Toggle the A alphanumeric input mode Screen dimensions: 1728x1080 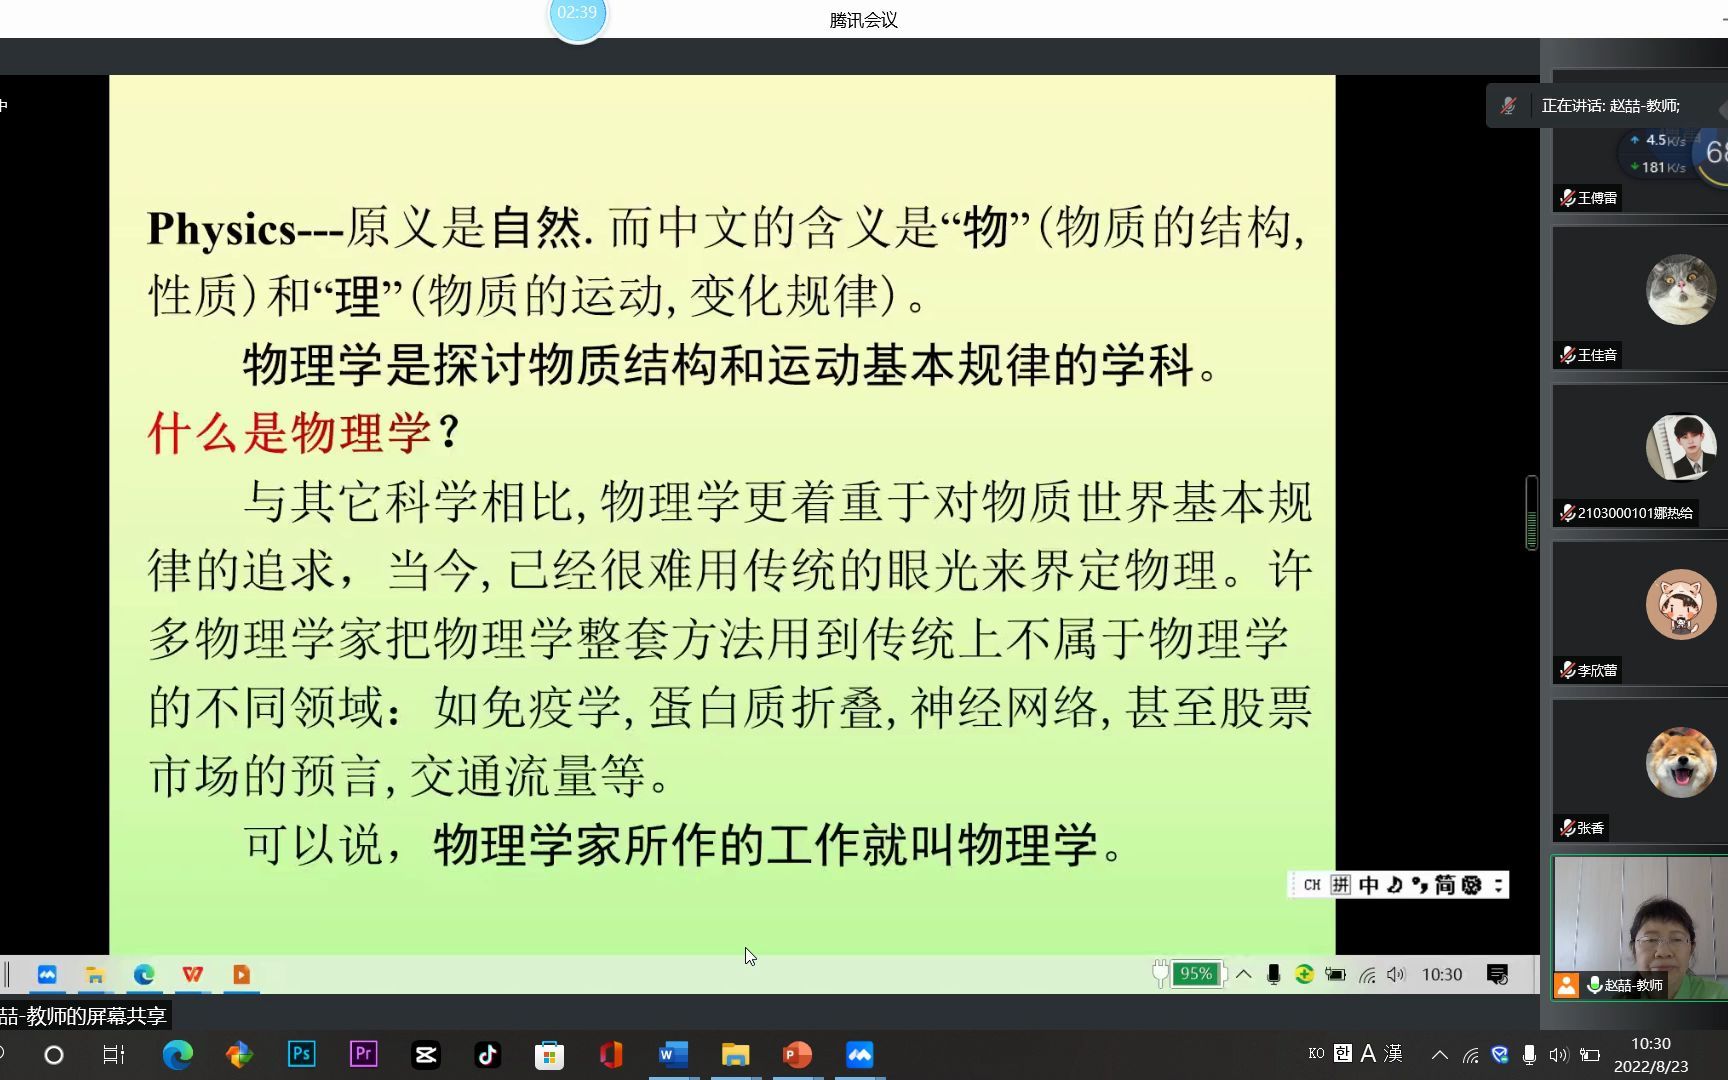pos(1368,1053)
